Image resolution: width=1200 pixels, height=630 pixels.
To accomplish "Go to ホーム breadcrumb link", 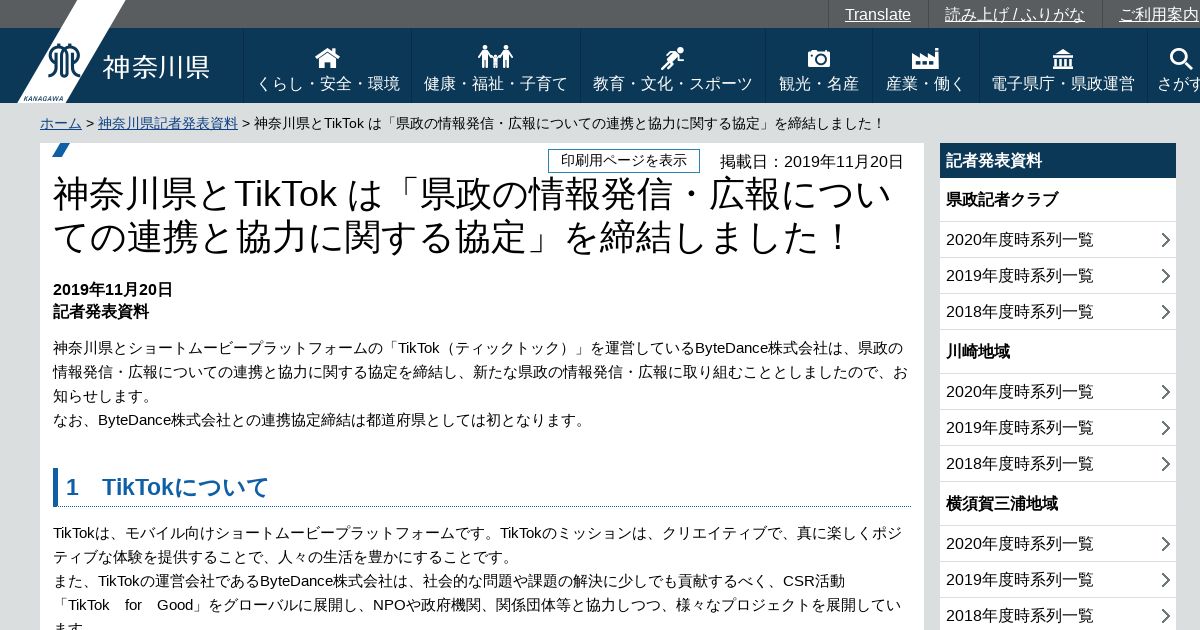I will 61,123.
